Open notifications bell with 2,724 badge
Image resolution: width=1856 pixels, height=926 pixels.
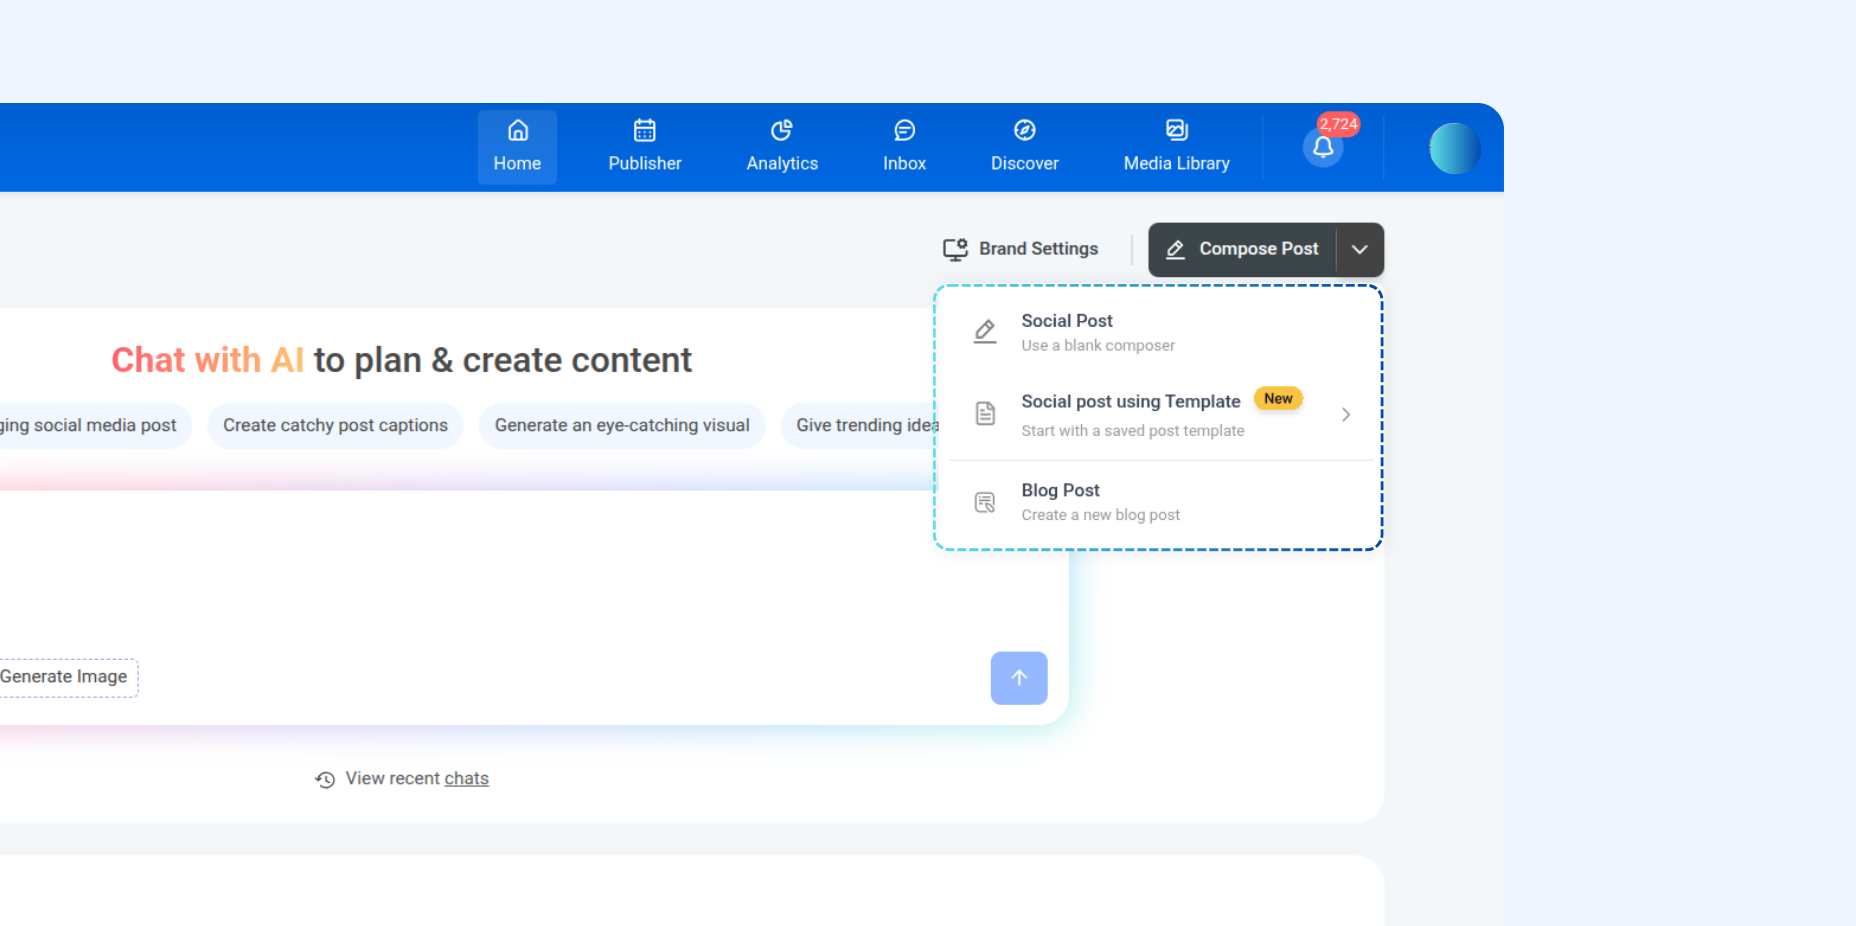pos(1323,147)
